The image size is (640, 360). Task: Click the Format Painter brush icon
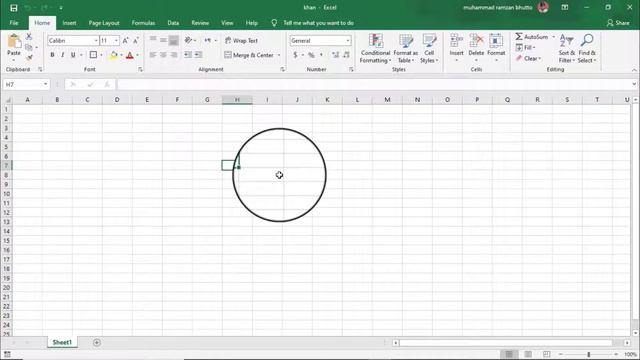29,58
